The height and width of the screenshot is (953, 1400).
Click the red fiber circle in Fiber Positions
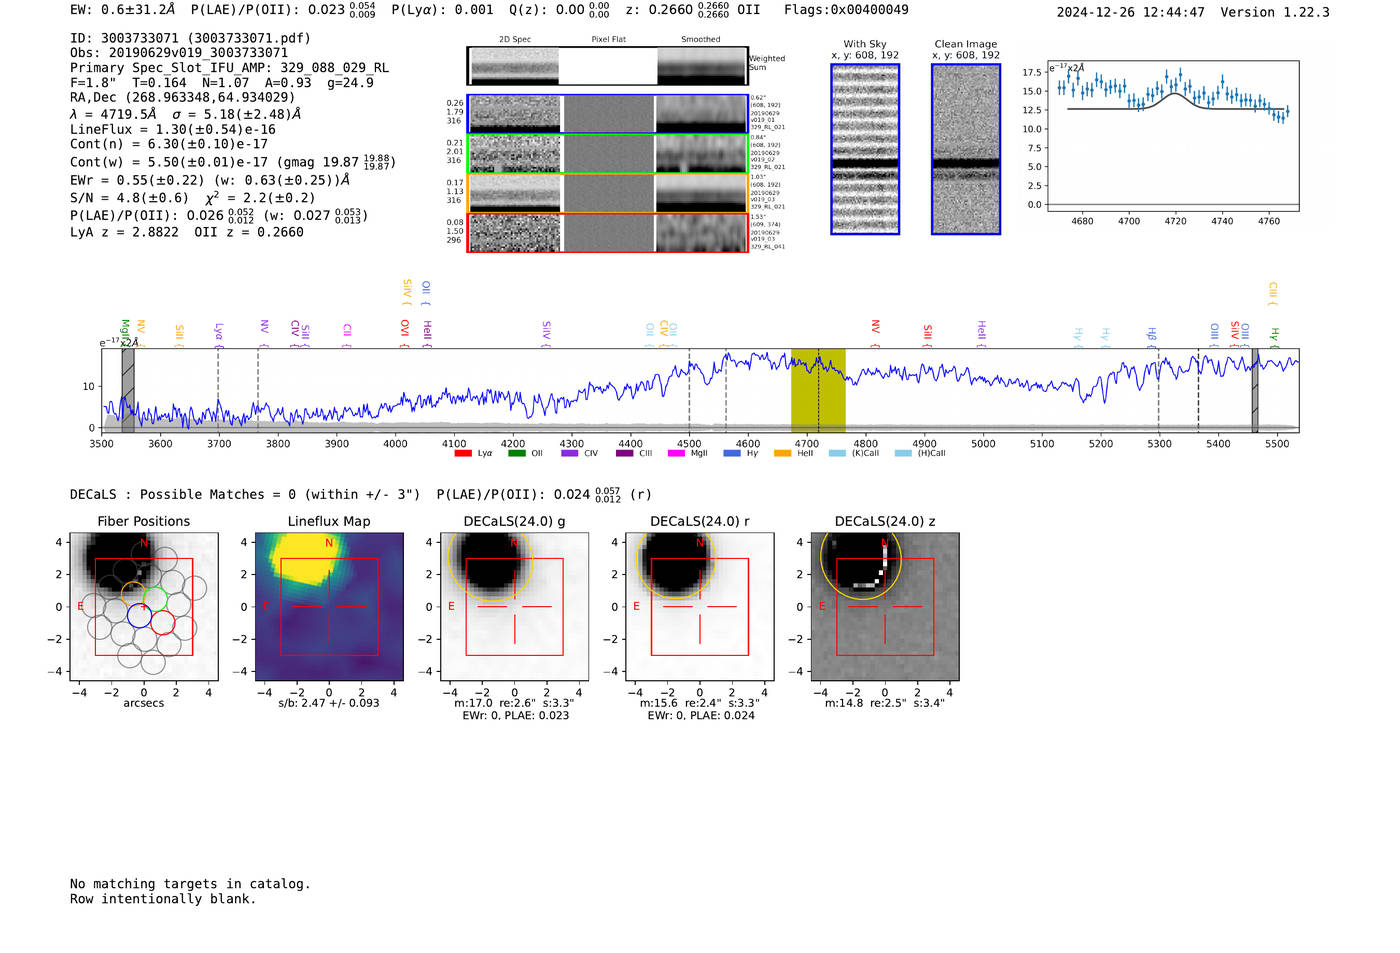162,622
